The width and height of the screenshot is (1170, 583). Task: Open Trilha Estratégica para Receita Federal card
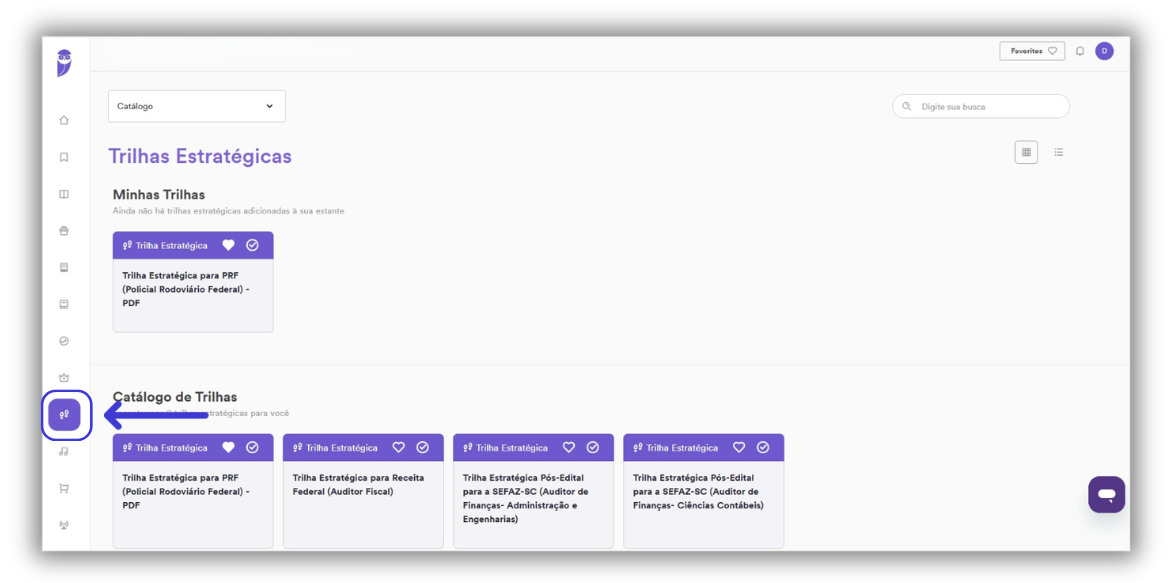tap(363, 491)
